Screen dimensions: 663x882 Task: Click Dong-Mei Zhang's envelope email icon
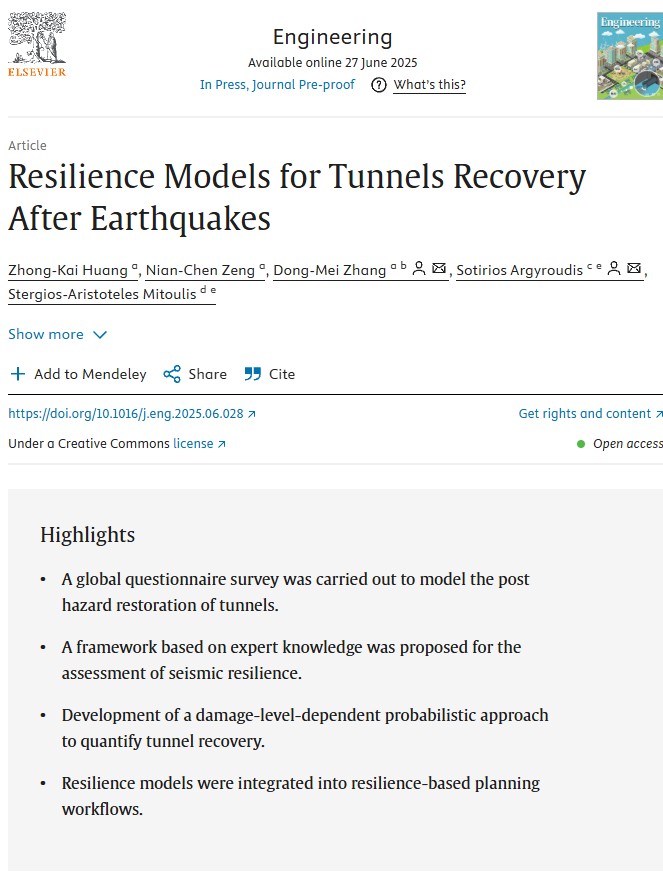pyautogui.click(x=439, y=269)
